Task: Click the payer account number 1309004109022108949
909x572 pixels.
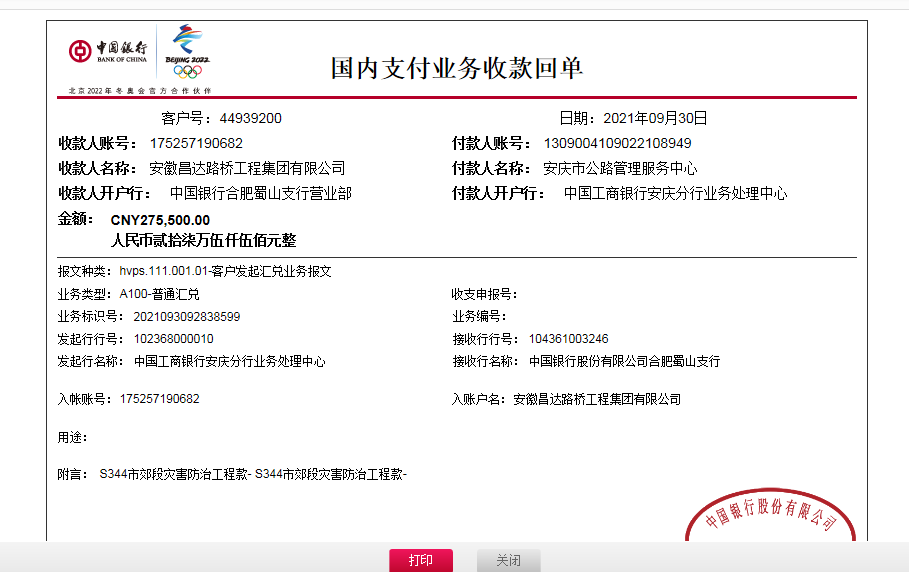Action: 617,143
